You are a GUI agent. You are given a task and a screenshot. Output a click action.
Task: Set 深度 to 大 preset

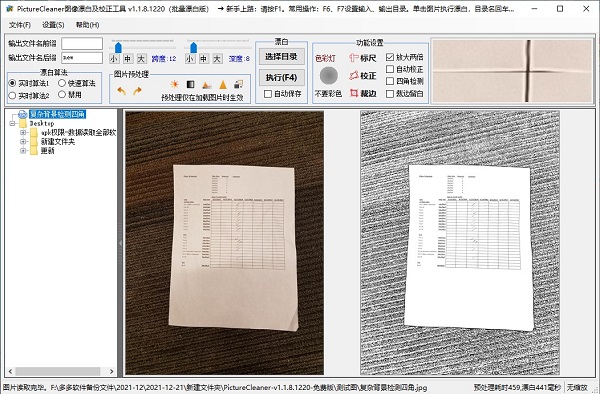click(x=217, y=59)
